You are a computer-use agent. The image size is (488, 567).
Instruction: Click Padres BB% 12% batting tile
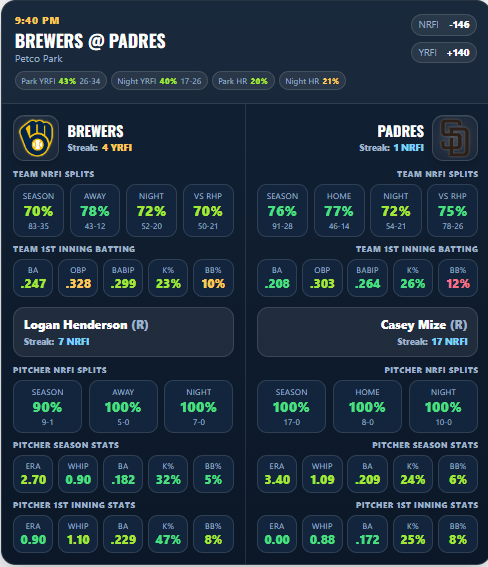pos(458,278)
